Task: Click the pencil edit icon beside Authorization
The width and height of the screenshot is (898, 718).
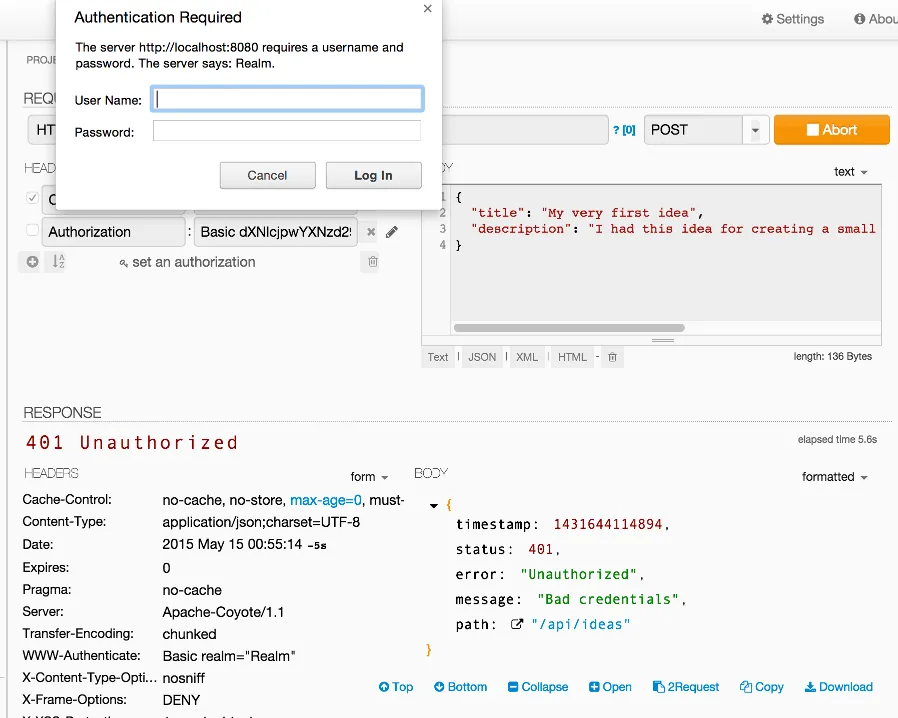Action: tap(392, 232)
